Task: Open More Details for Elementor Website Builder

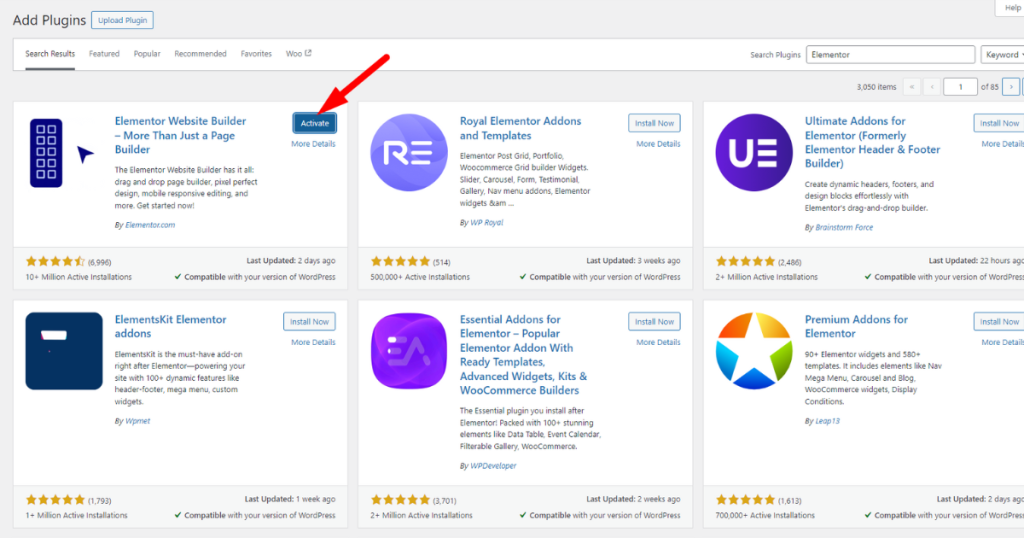Action: [313, 144]
